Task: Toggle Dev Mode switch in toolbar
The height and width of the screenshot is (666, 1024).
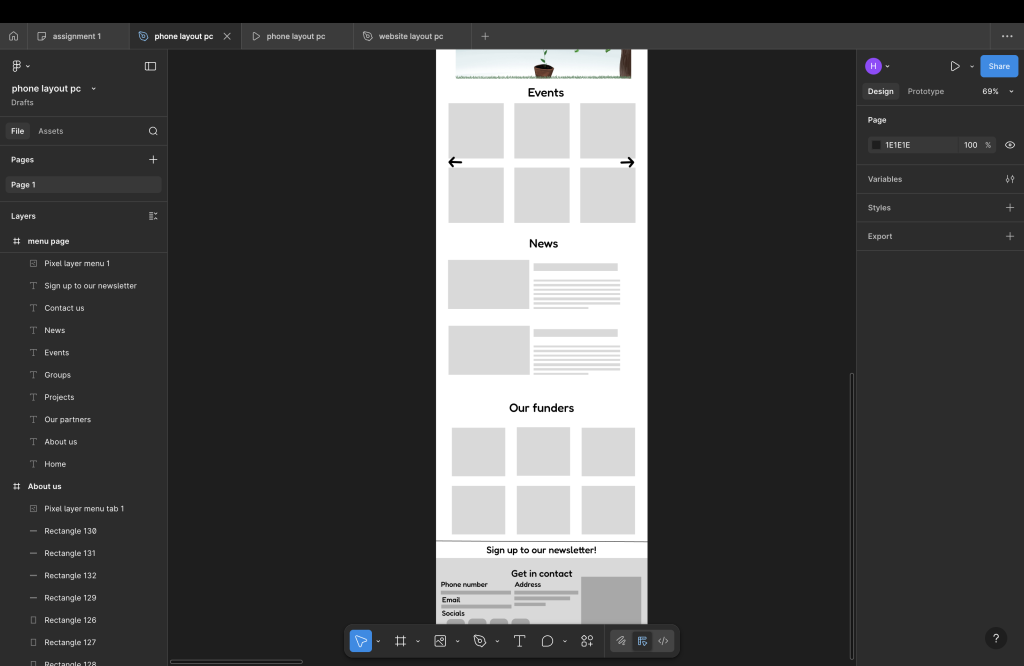Action: coord(663,641)
